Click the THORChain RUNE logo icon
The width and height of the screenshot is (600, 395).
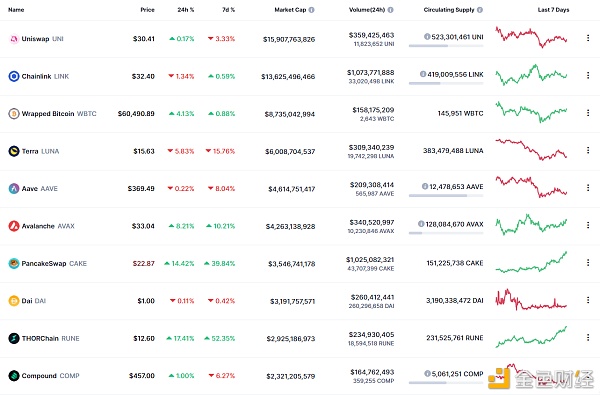tap(14, 338)
